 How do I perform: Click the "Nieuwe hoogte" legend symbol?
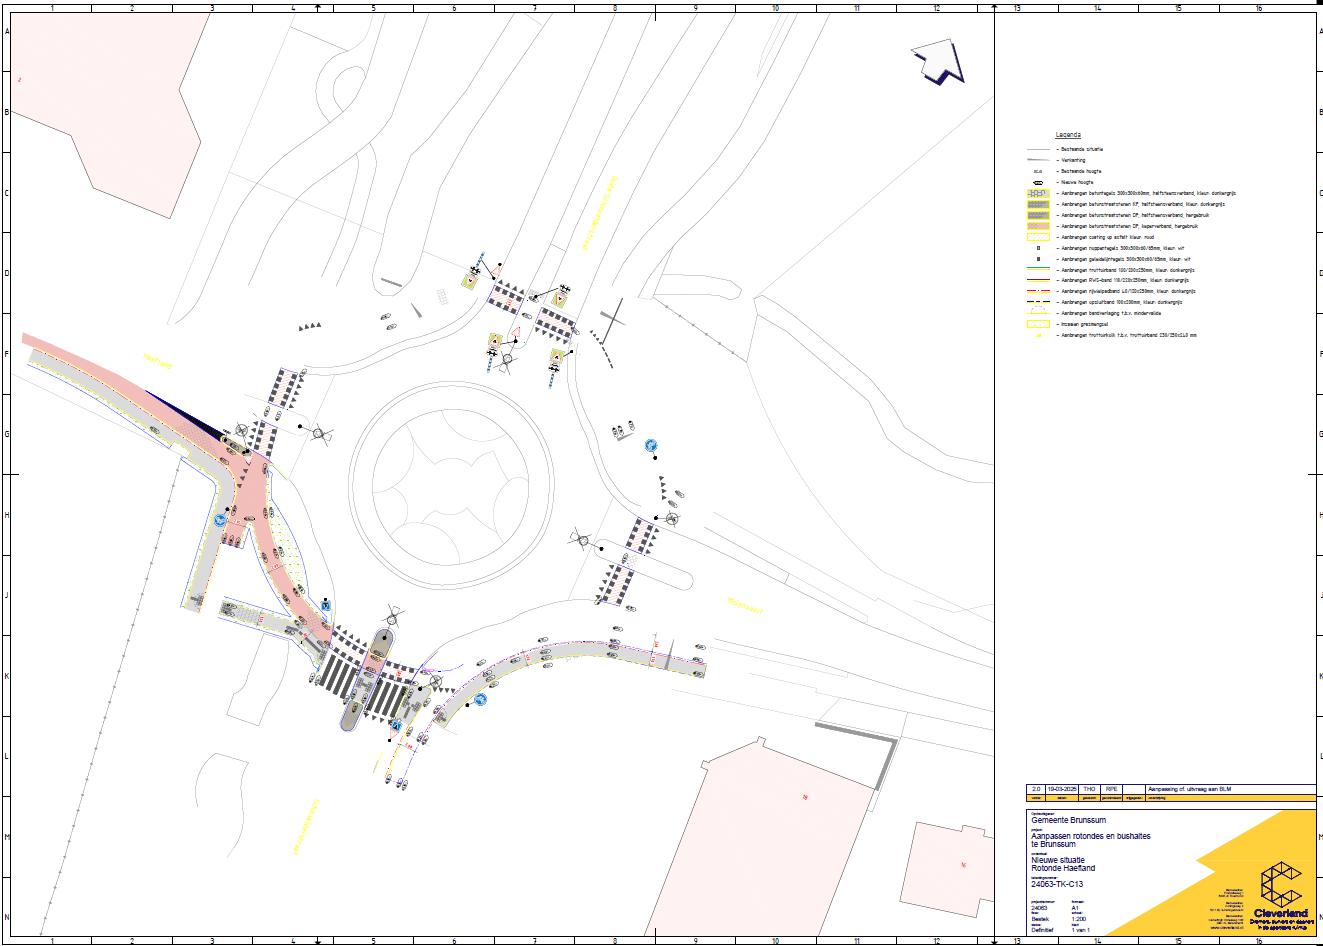click(x=1038, y=182)
